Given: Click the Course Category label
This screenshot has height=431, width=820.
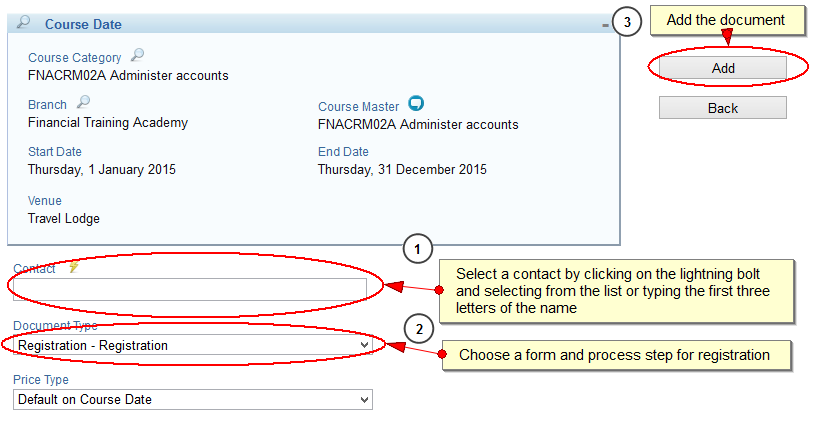Looking at the screenshot, I should tap(74, 58).
